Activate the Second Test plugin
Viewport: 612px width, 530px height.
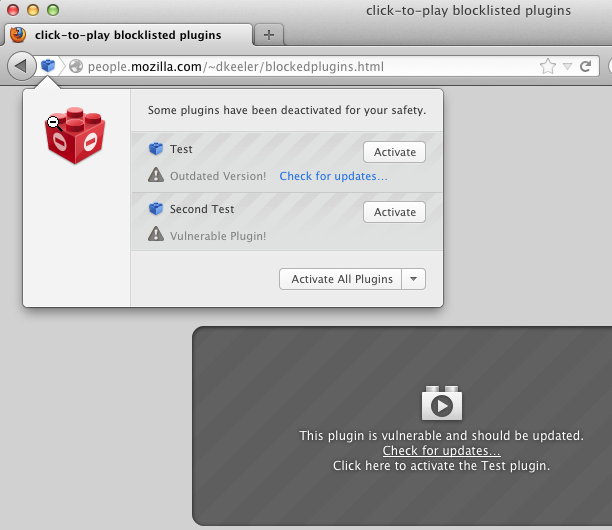pos(394,212)
